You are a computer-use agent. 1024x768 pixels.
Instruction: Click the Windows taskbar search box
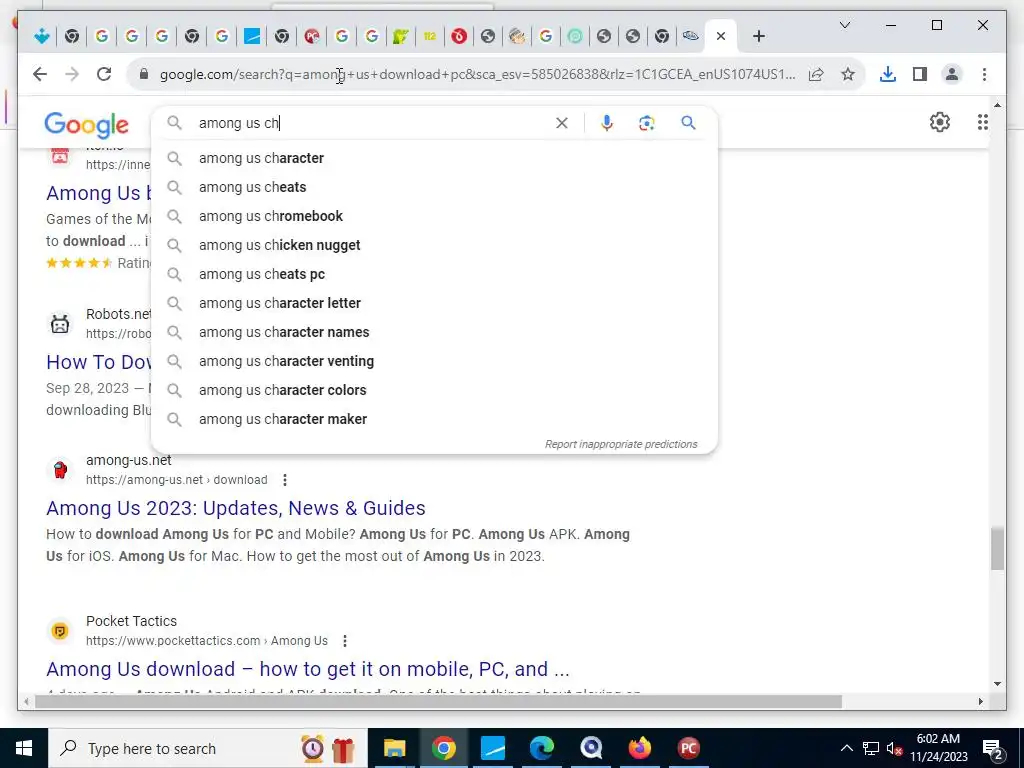[208, 748]
